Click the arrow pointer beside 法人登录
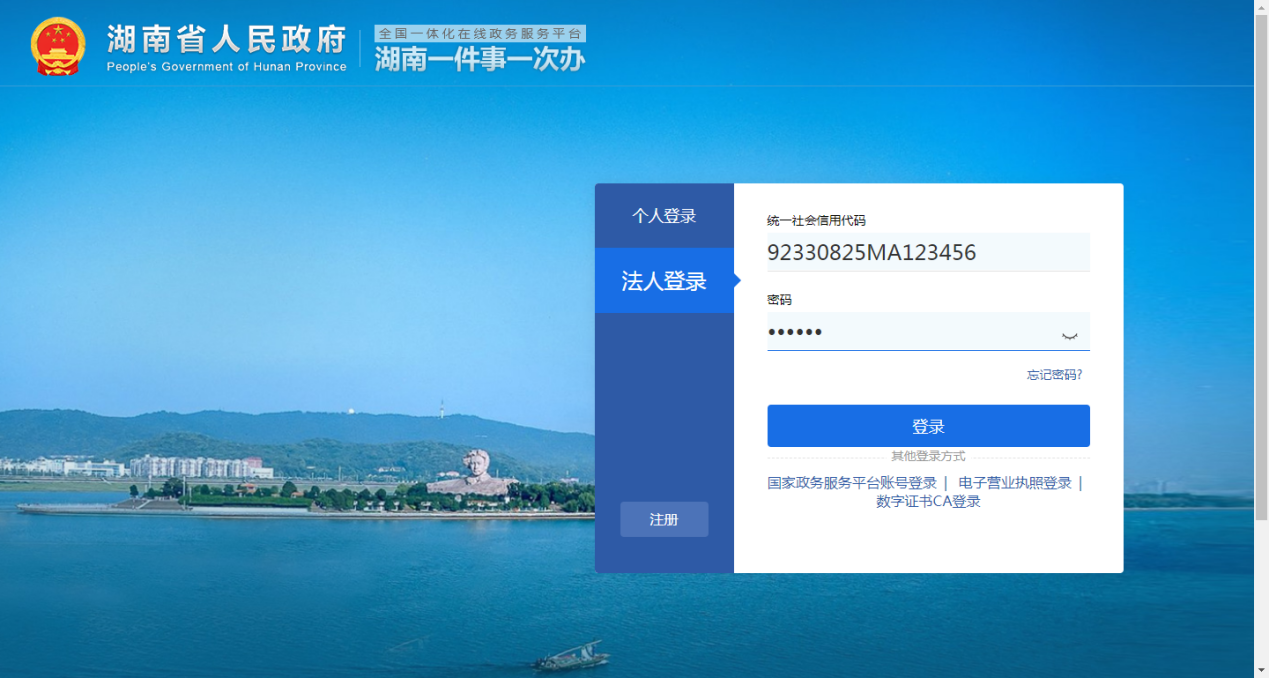This screenshot has height=678, width=1269. (737, 281)
